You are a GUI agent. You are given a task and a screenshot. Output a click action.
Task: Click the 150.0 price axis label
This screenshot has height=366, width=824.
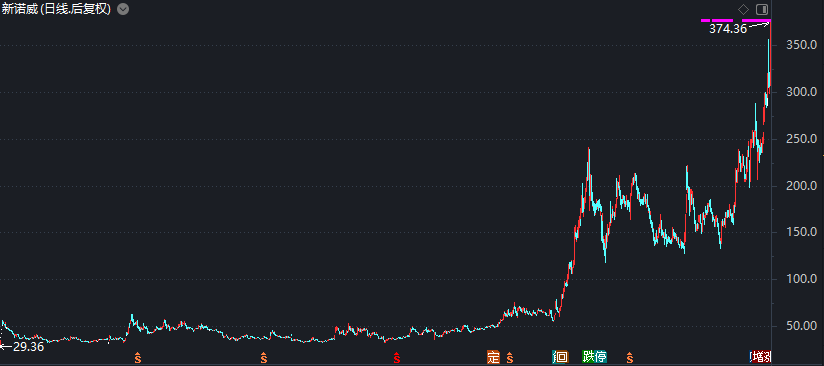[801, 232]
